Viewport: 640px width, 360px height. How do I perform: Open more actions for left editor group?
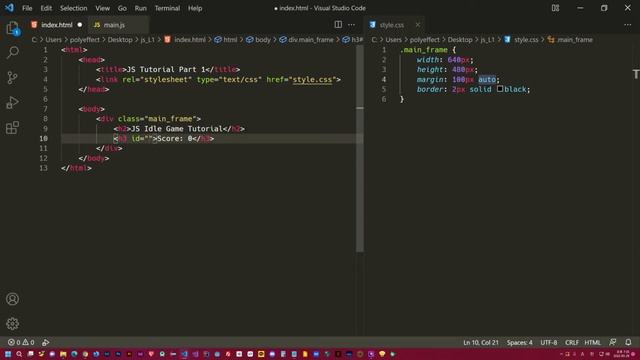tap(351, 25)
